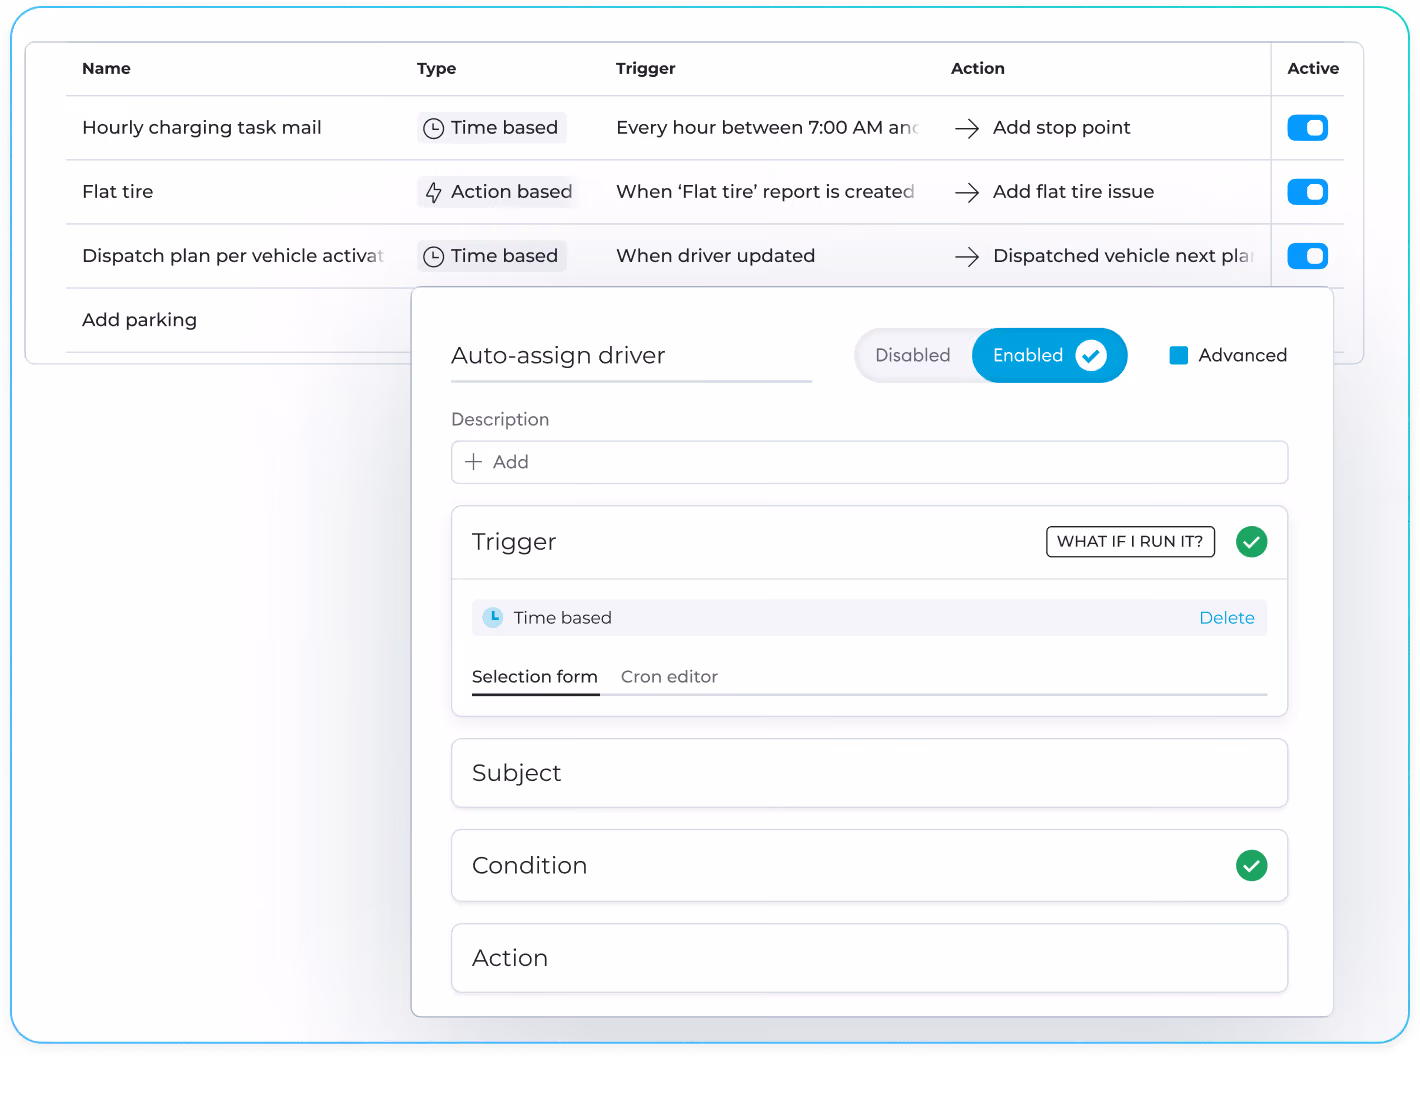Toggle Active switch for Flat tire rule
The height and width of the screenshot is (1114, 1420).
click(1307, 192)
